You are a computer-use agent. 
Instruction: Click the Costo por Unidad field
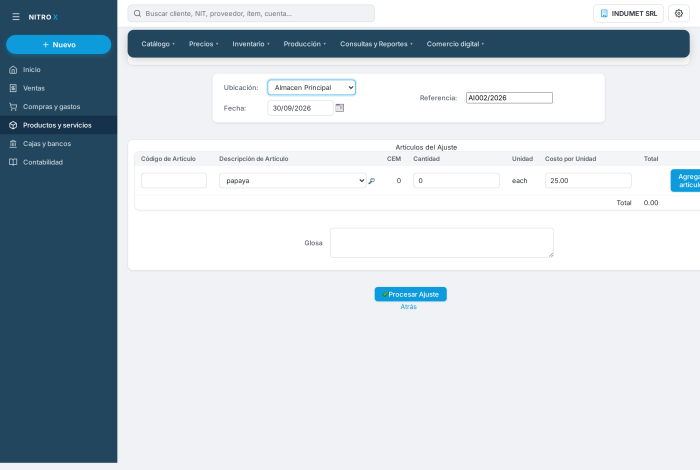tap(588, 181)
